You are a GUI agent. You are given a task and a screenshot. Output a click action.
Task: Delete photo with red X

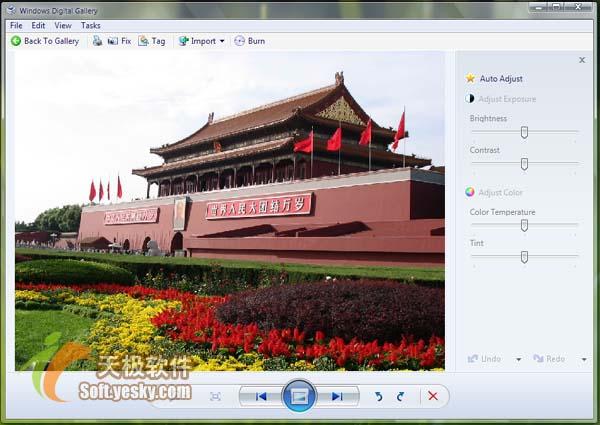tap(433, 396)
